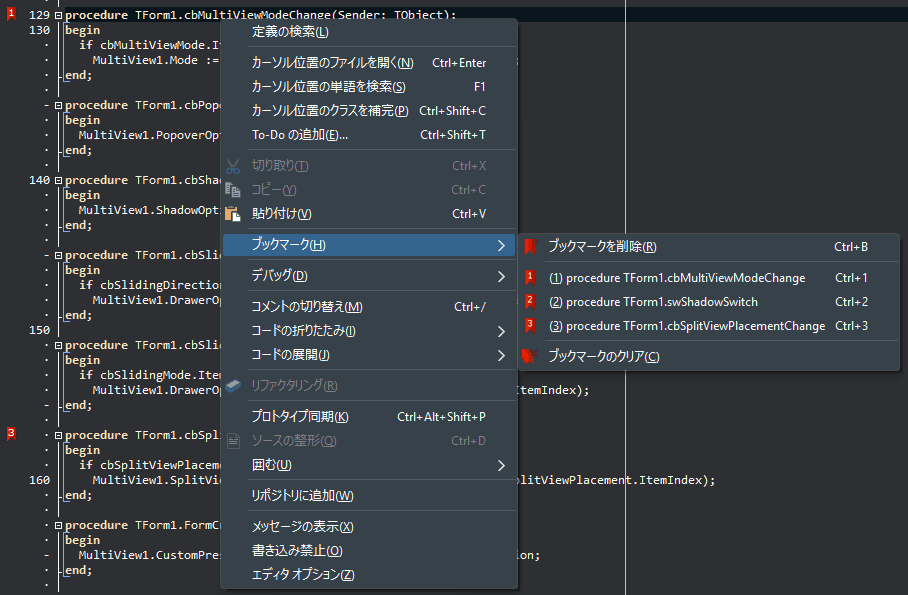
Task: Select コメントの切り替え menu item
Action: click(369, 307)
